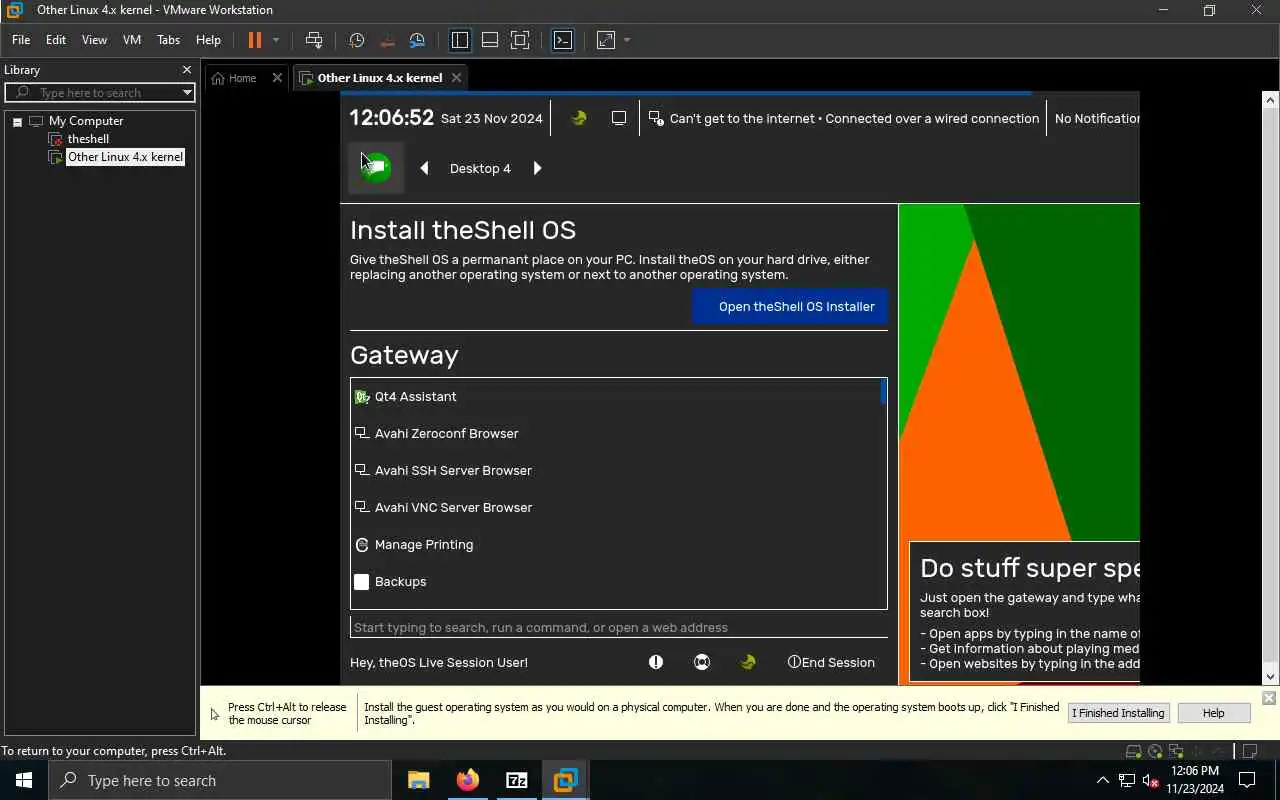This screenshot has height=800, width=1280.
Task: Click the hard disk status icon
Action: [x=1133, y=751]
